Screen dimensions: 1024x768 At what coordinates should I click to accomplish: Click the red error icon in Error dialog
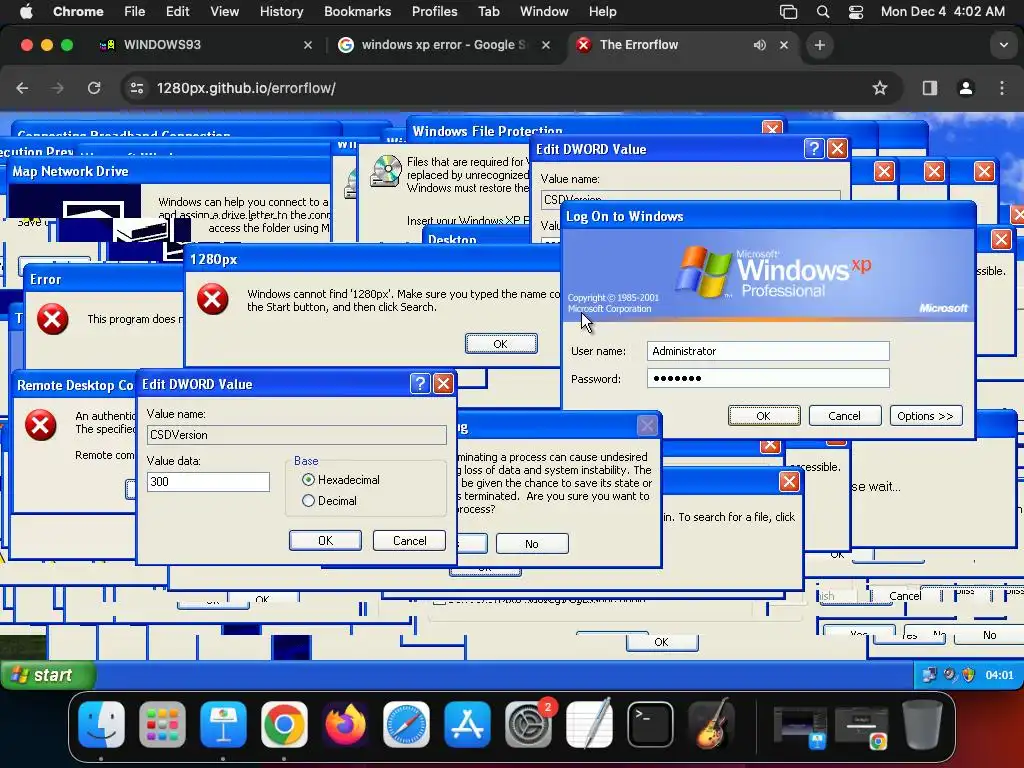coord(53,319)
